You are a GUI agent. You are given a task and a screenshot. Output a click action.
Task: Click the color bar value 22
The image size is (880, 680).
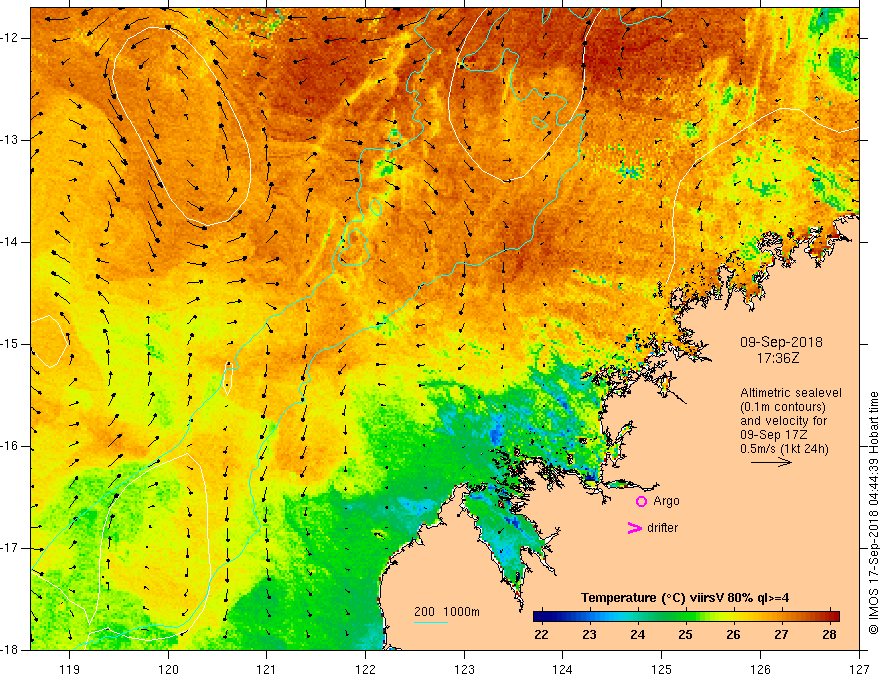point(542,635)
